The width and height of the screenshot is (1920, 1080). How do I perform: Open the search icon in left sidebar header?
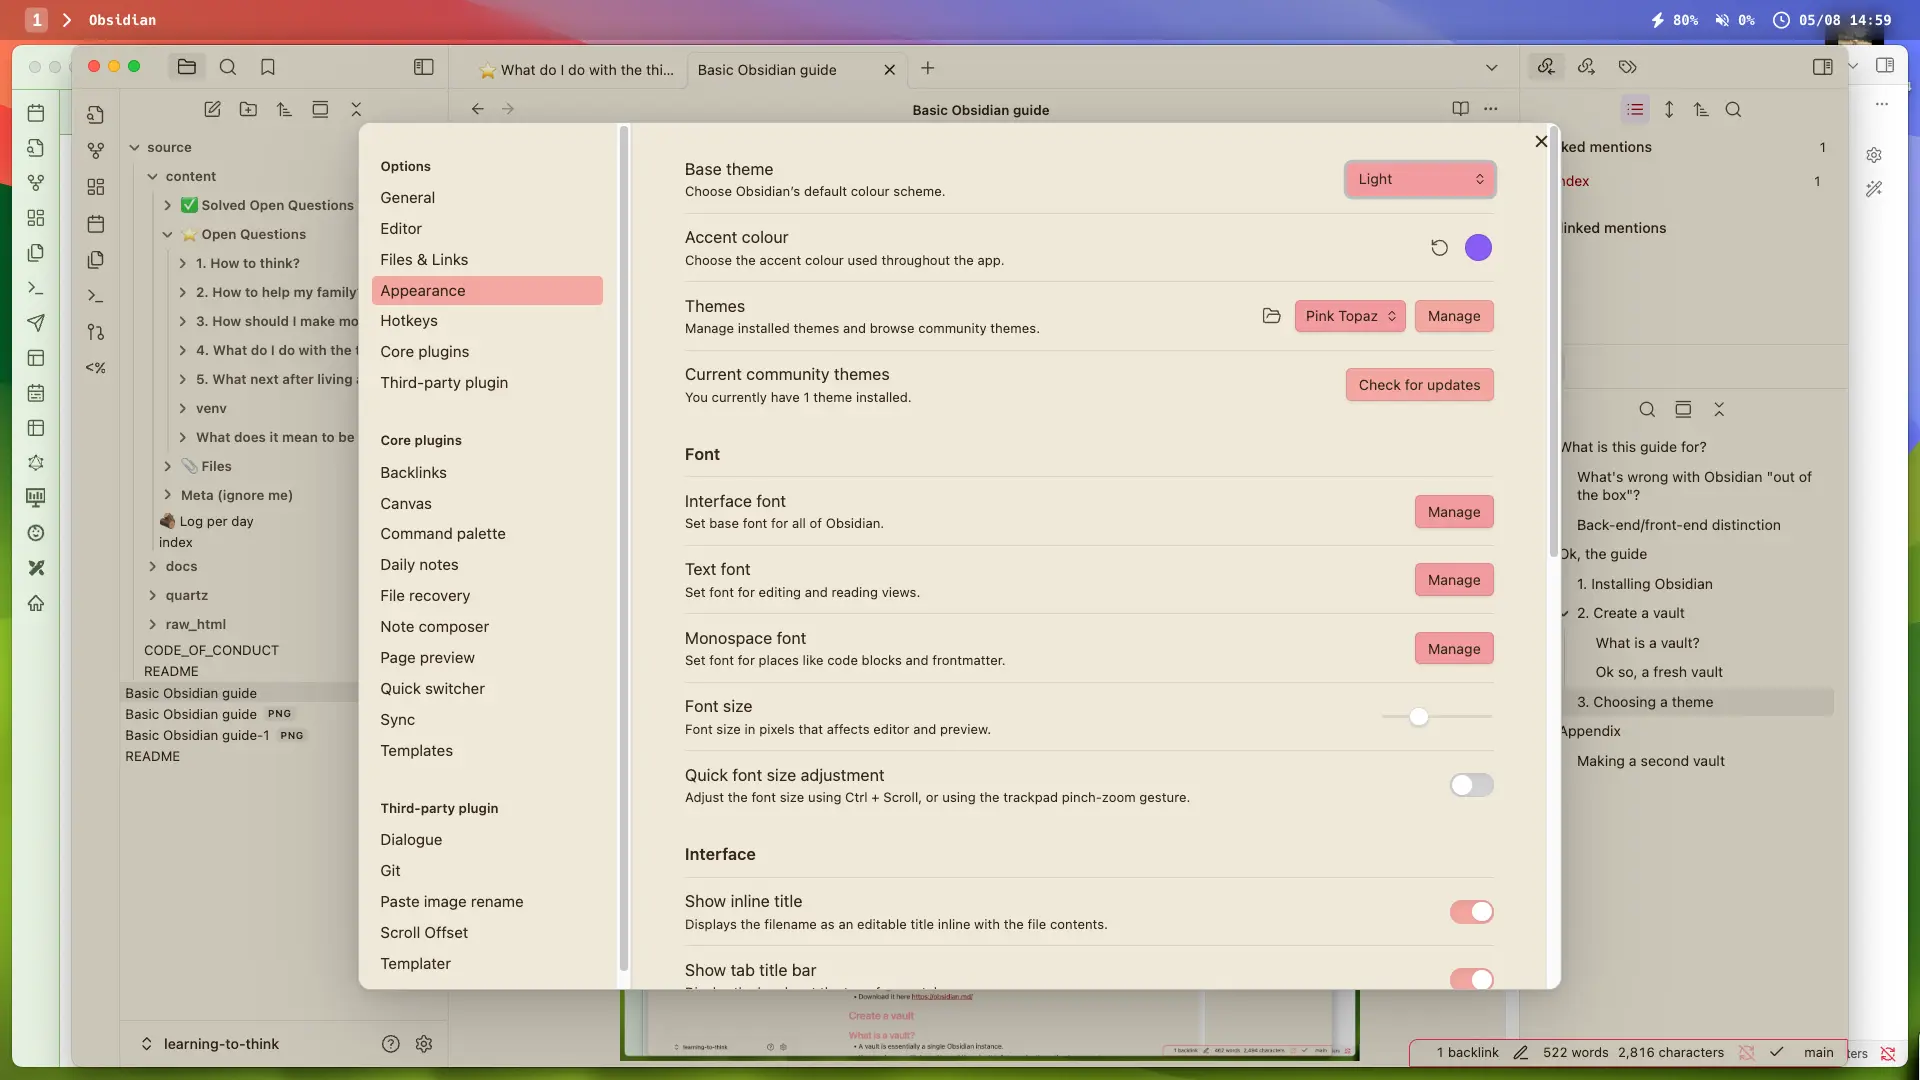click(228, 67)
